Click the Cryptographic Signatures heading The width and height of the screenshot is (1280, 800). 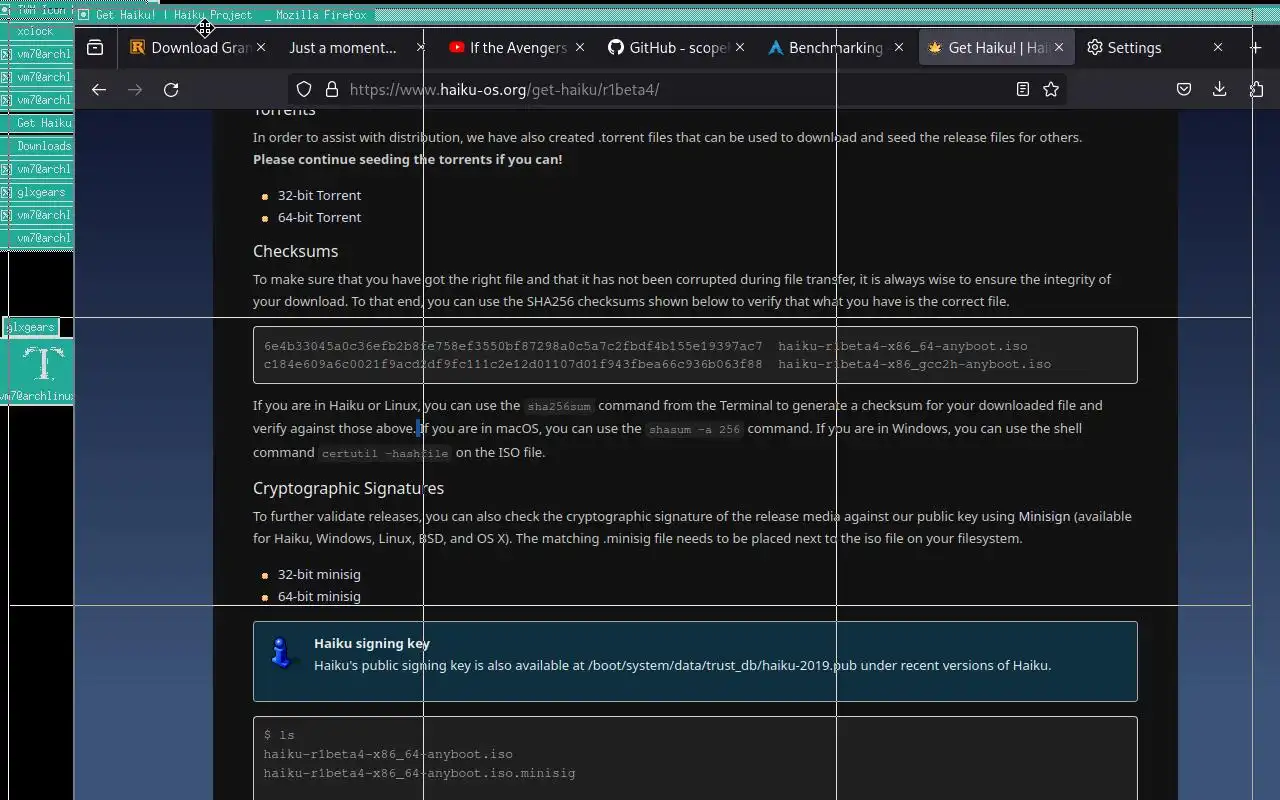(348, 488)
